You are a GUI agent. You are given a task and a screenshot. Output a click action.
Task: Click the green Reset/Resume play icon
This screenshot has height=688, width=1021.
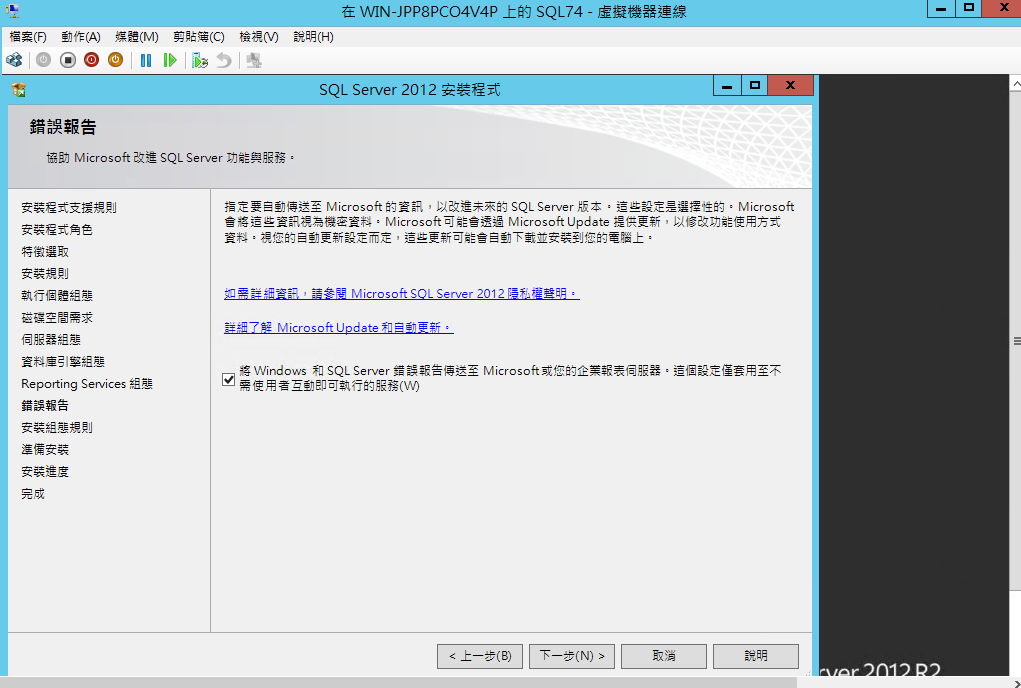coord(170,61)
